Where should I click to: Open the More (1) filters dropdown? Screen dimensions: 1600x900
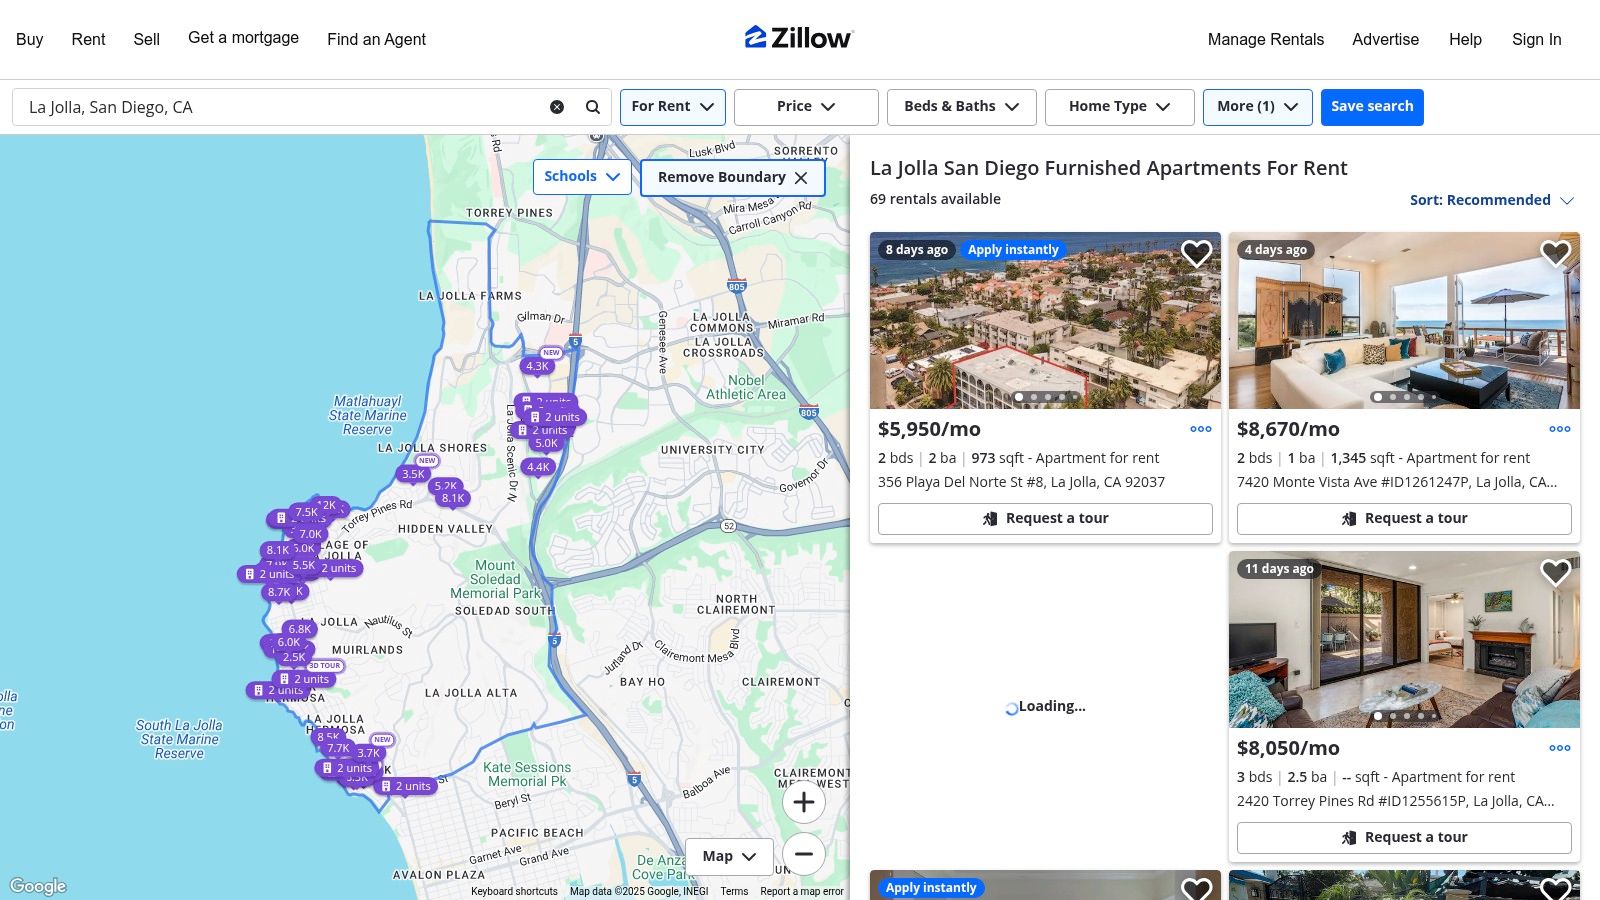[x=1257, y=107]
